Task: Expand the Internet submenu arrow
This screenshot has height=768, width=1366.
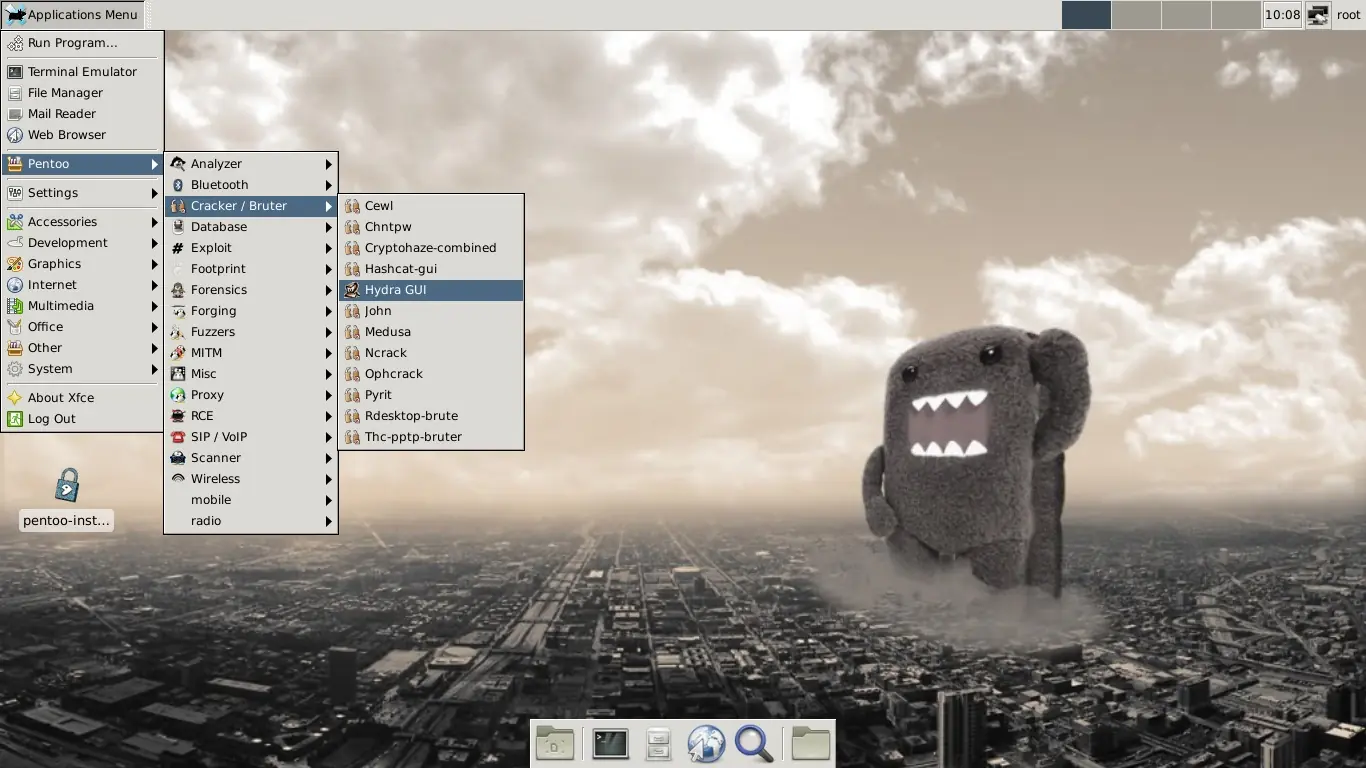Action: pos(154,285)
